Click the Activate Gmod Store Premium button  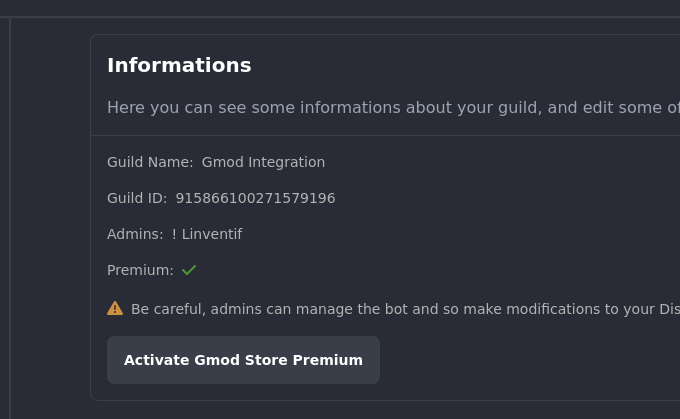pyautogui.click(x=243, y=360)
